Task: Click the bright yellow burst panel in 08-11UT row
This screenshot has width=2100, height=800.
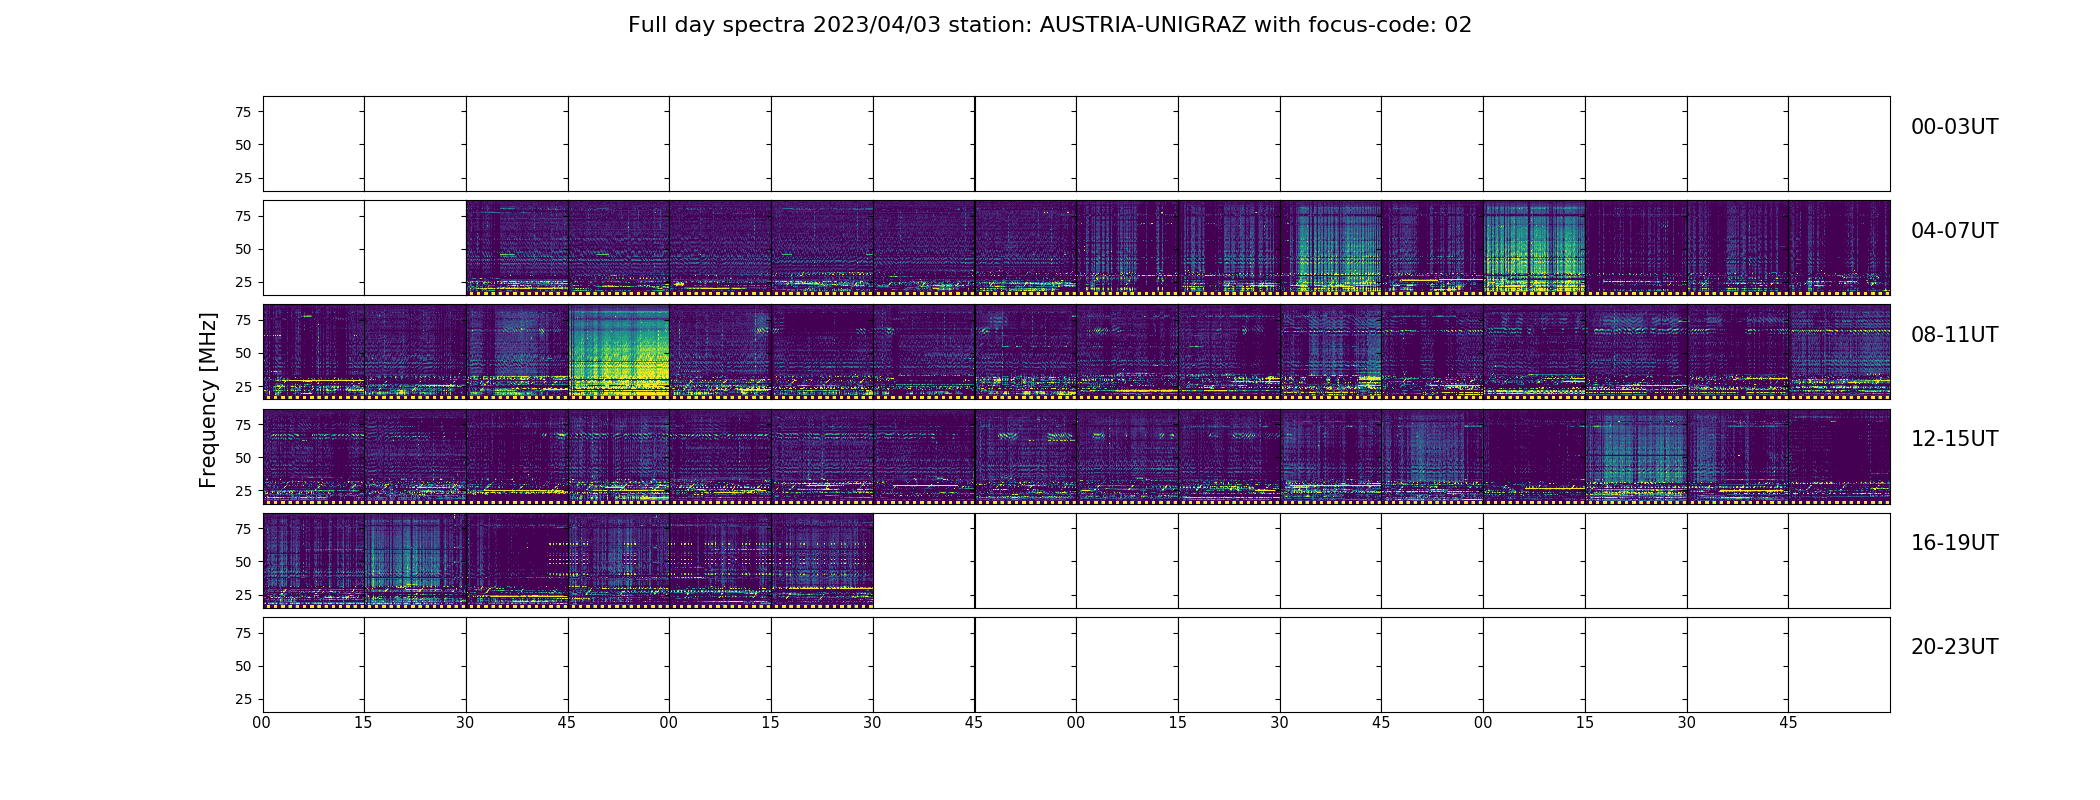Action: pos(618,352)
